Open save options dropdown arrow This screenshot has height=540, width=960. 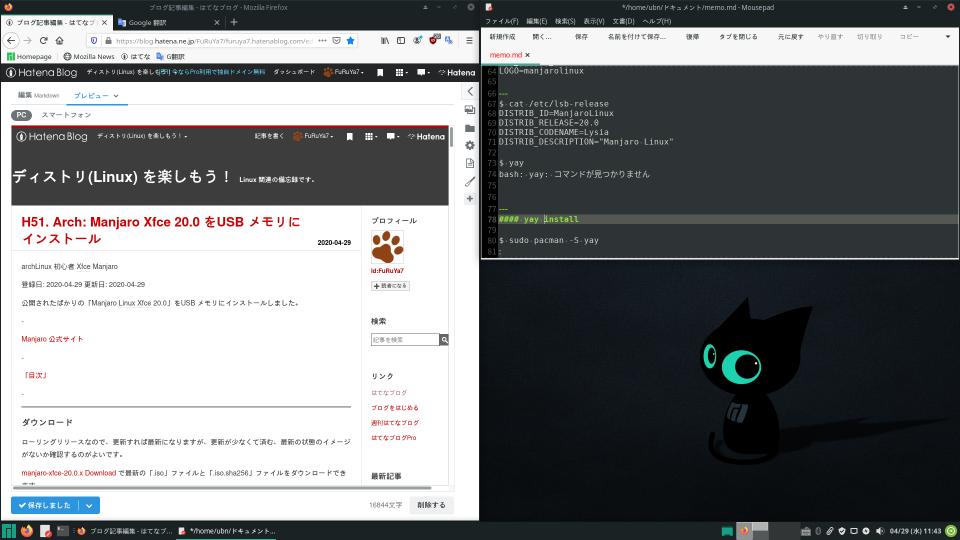89,506
